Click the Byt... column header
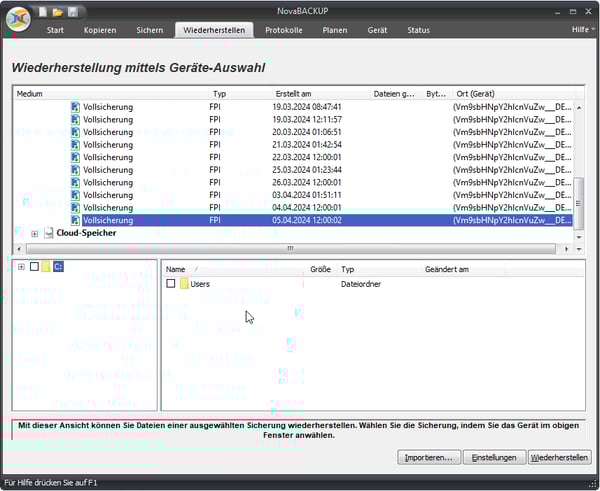This screenshot has width=600, height=491. click(x=438, y=94)
